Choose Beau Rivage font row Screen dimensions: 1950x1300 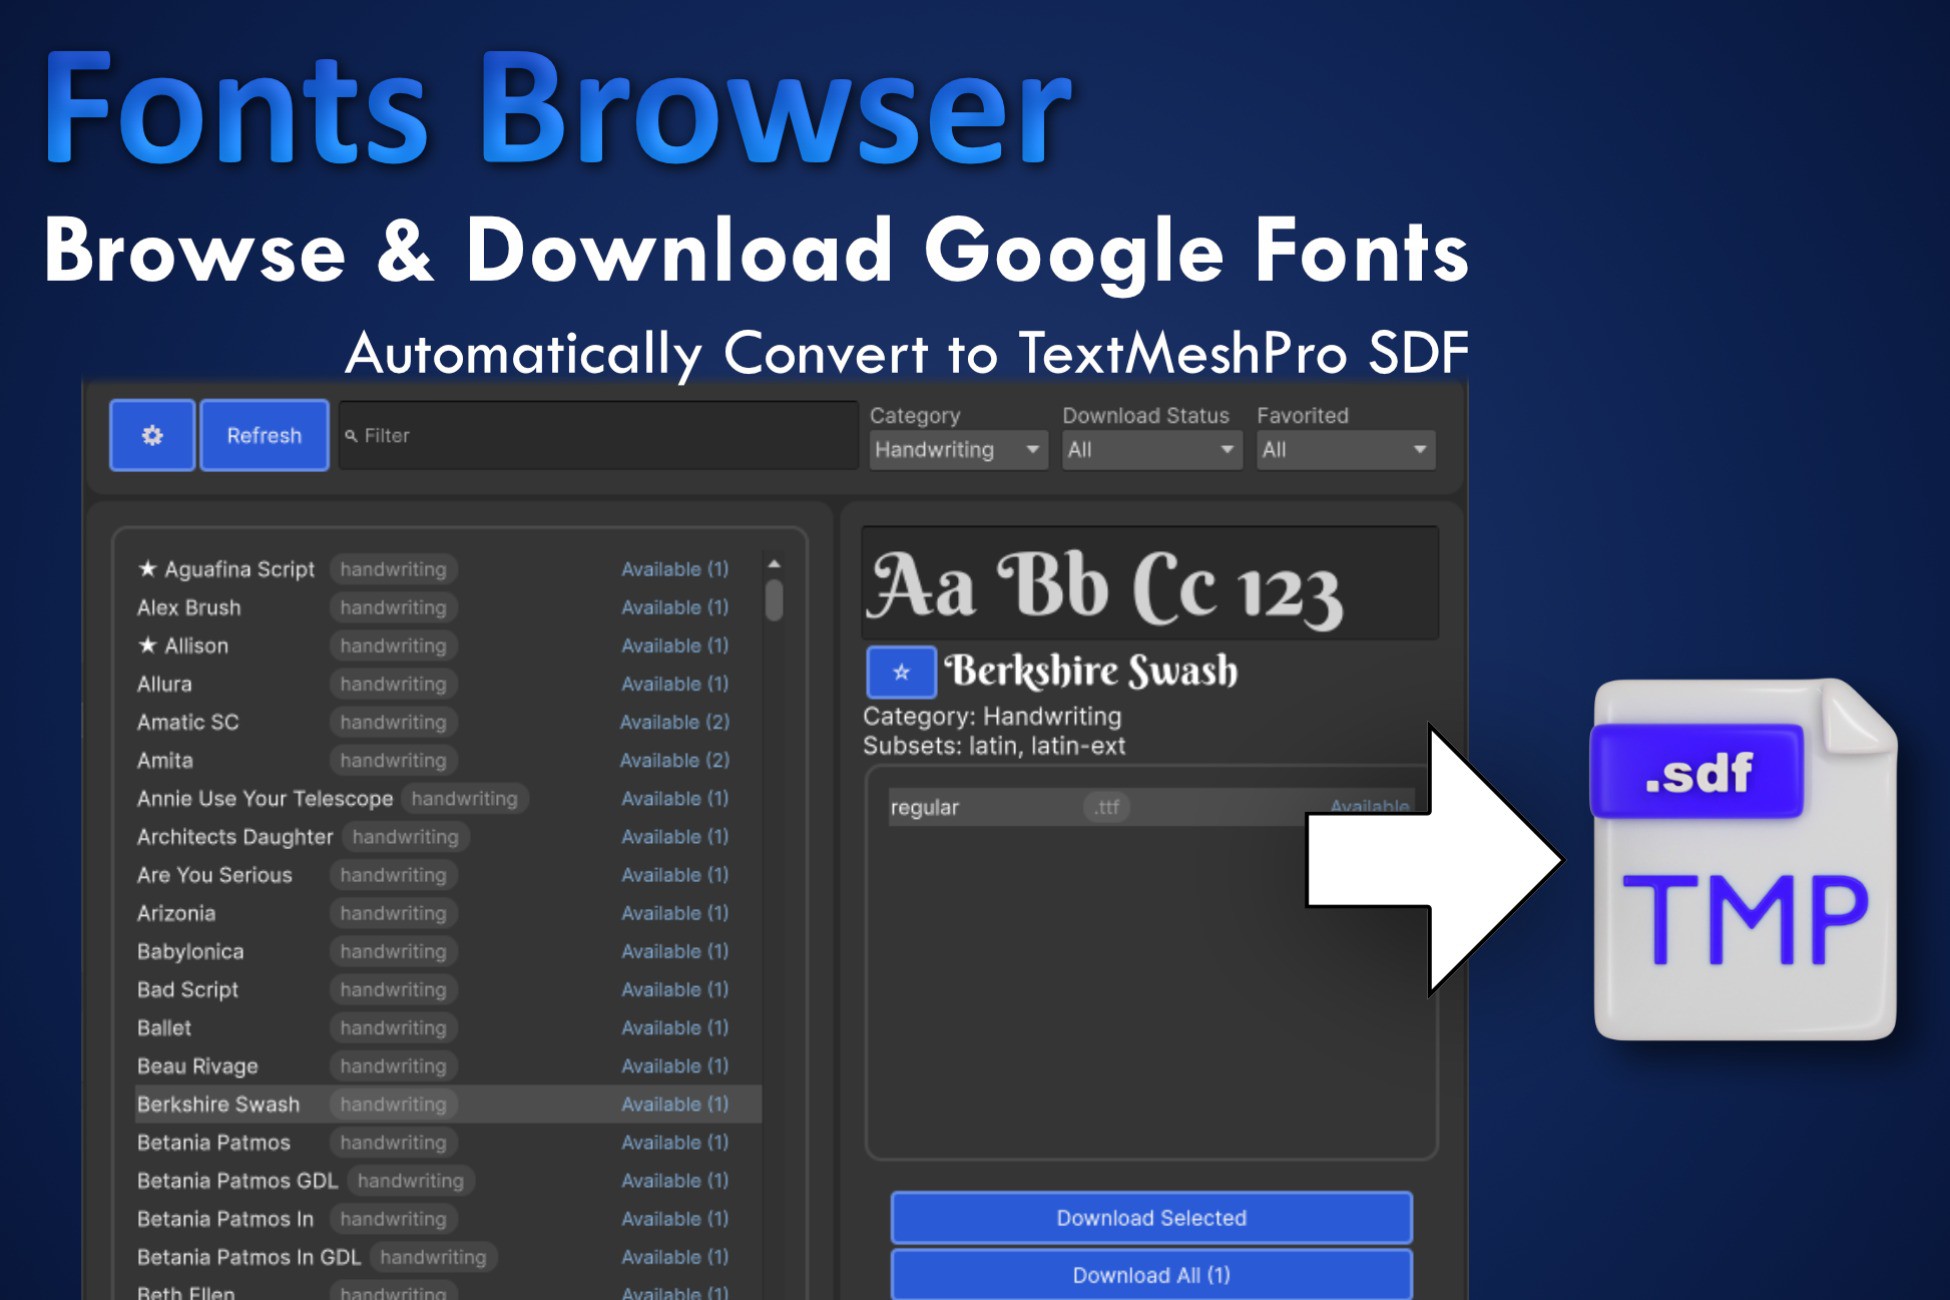[448, 1066]
